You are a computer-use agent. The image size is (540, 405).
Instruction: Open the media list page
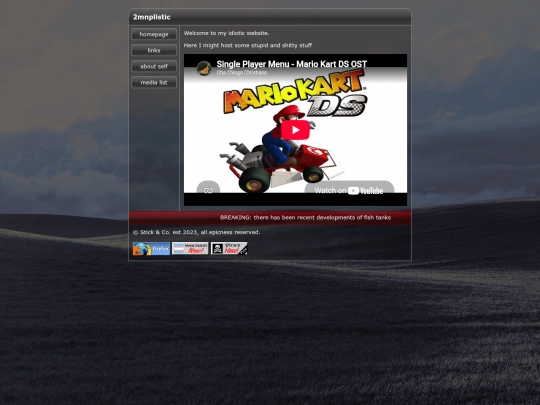(x=154, y=83)
